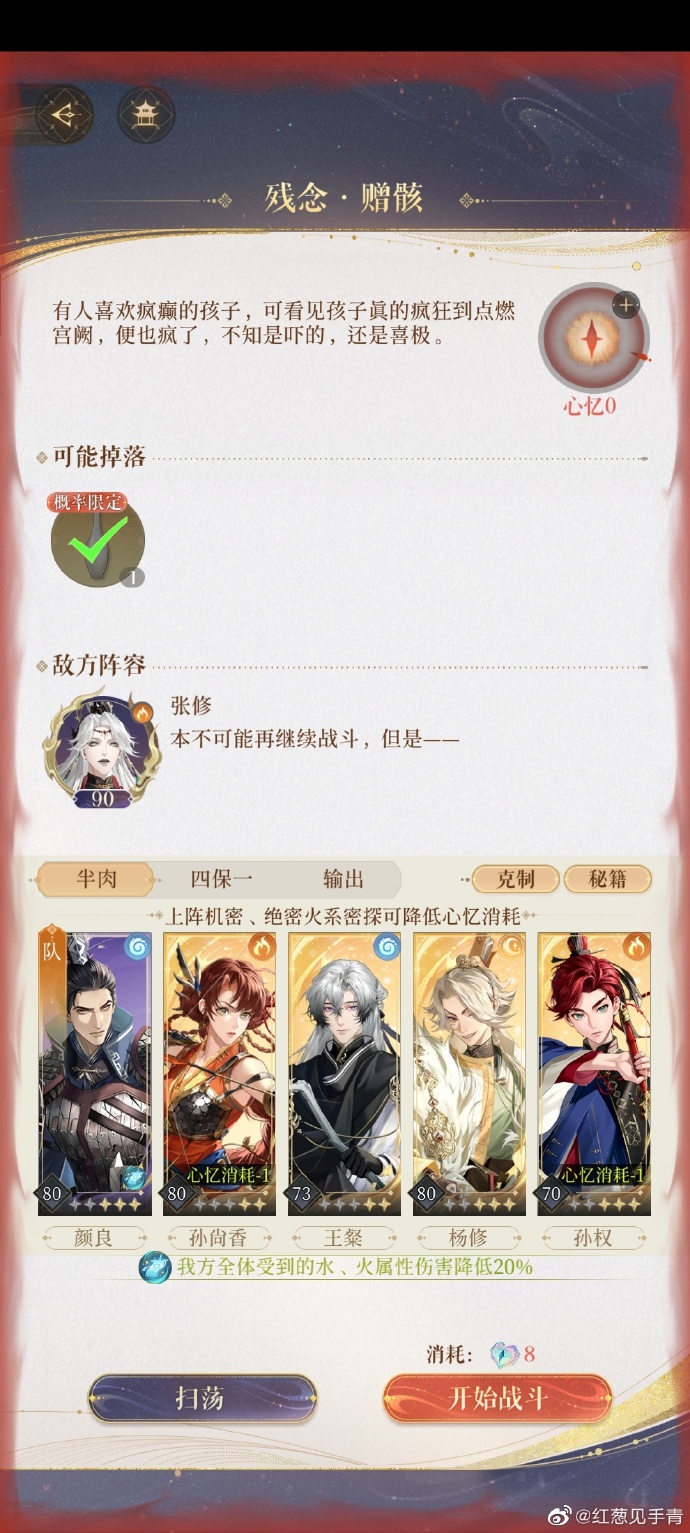Open the 秘籍 button

click(x=607, y=879)
